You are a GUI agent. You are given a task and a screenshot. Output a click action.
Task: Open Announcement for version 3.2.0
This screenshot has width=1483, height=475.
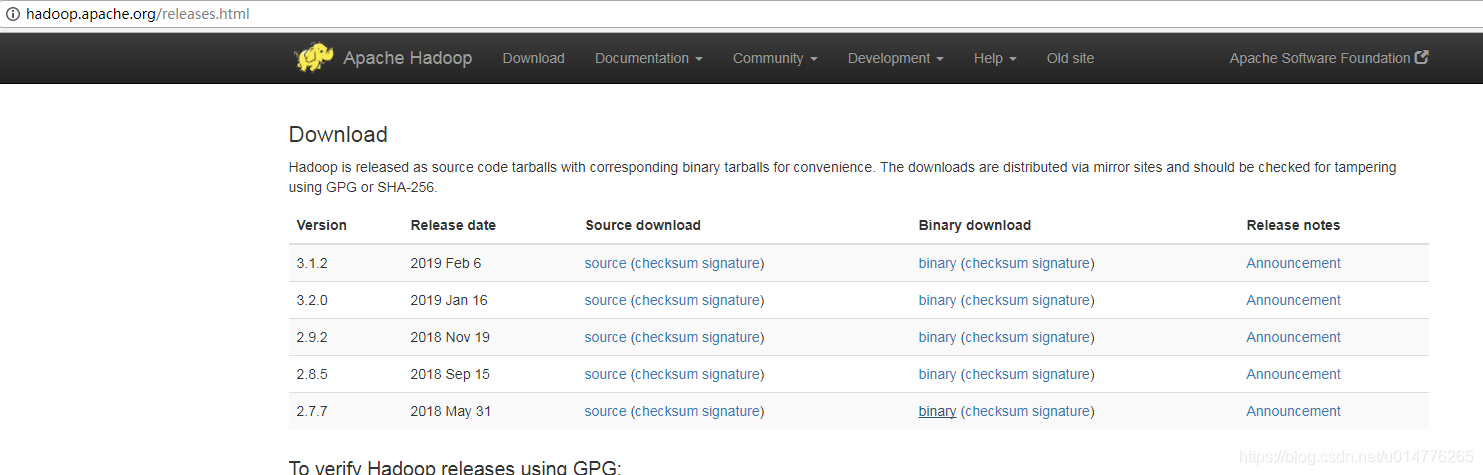[1293, 300]
